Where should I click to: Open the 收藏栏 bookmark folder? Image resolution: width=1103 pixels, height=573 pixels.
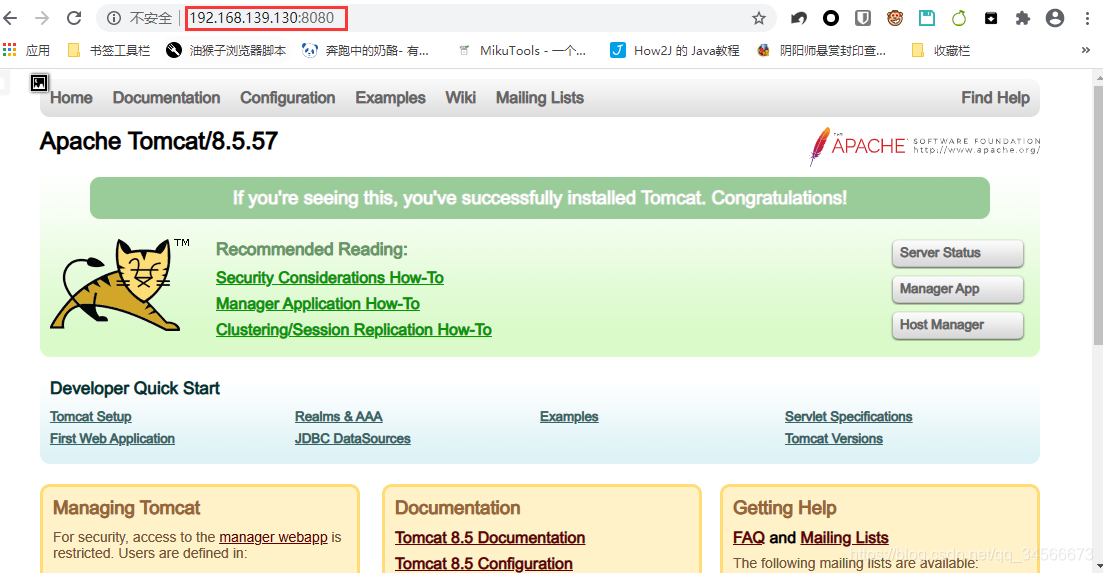(941, 50)
